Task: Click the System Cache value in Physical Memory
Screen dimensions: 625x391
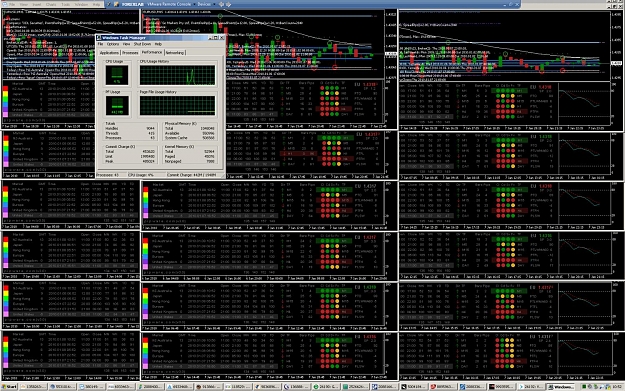Action: (x=208, y=138)
